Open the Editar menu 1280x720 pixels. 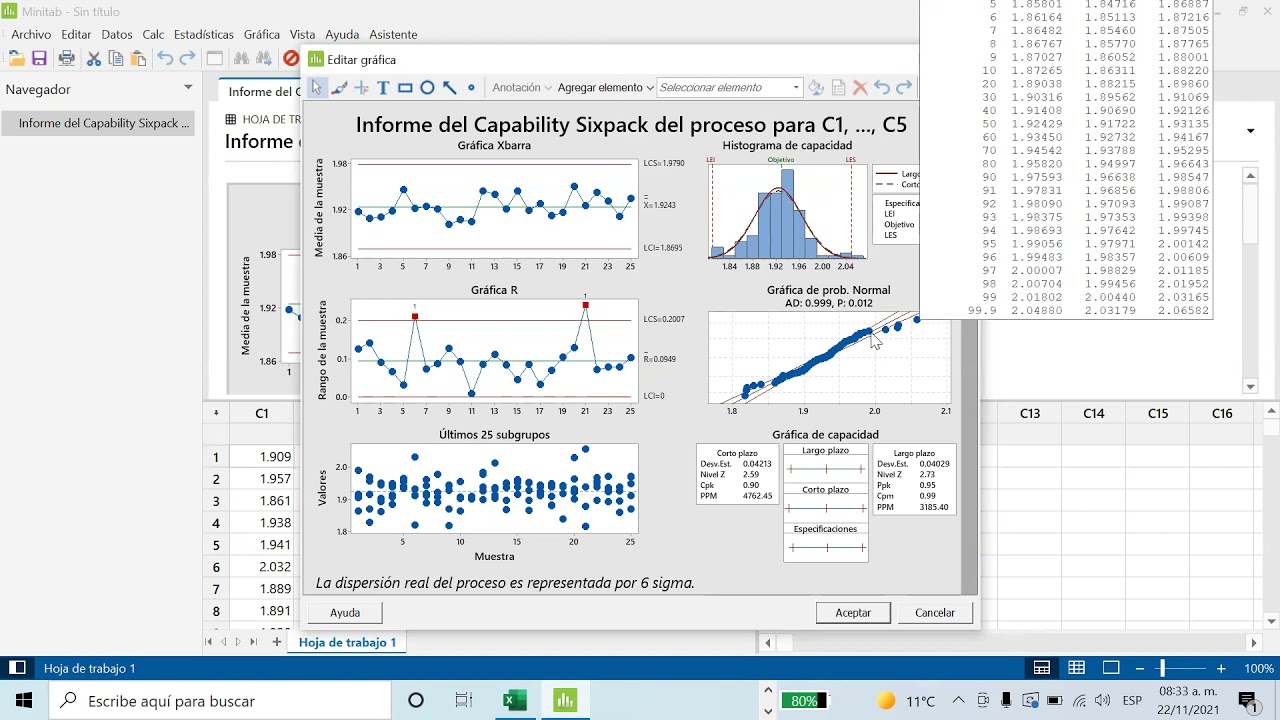pyautogui.click(x=76, y=34)
